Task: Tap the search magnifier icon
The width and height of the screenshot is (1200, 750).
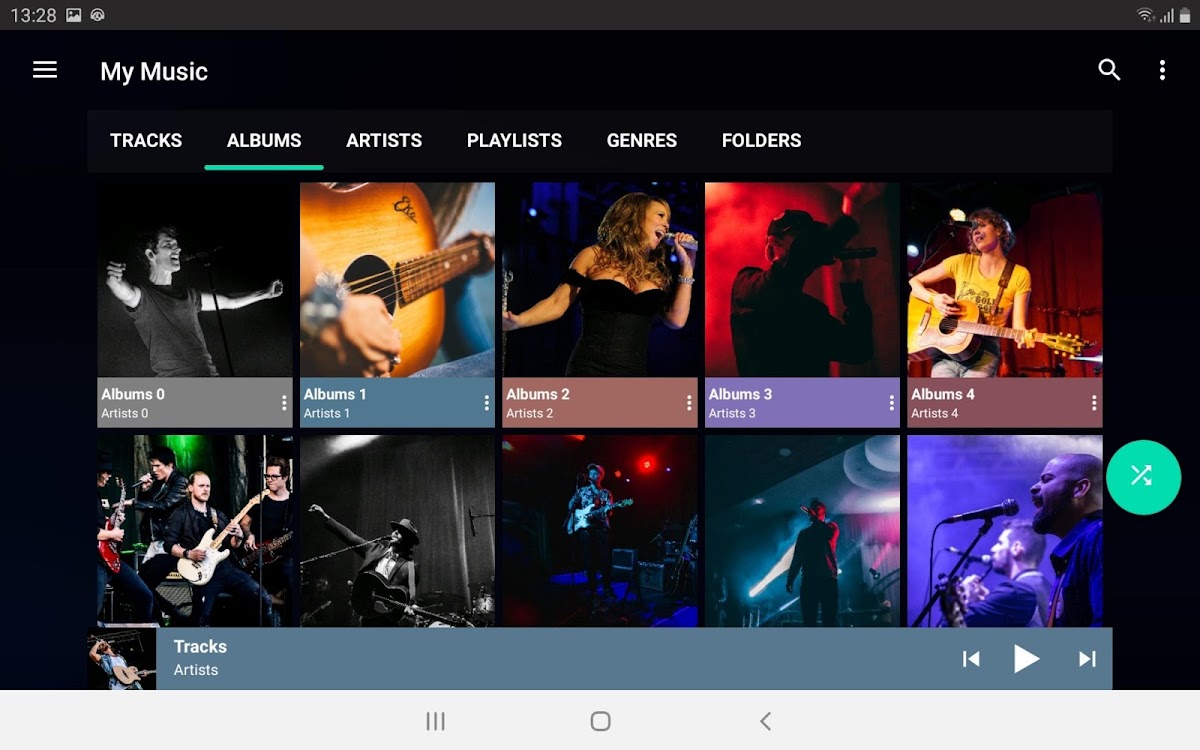Action: [x=1109, y=70]
